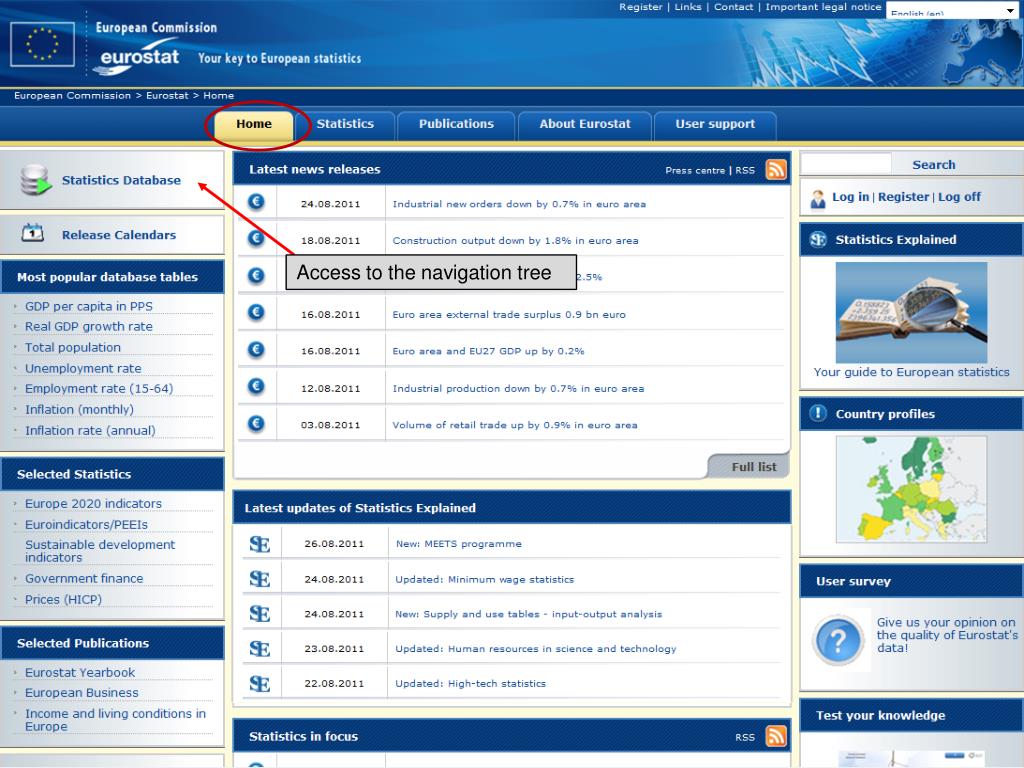Click the Contact link in top bar
Image resolution: width=1024 pixels, height=768 pixels.
point(733,7)
